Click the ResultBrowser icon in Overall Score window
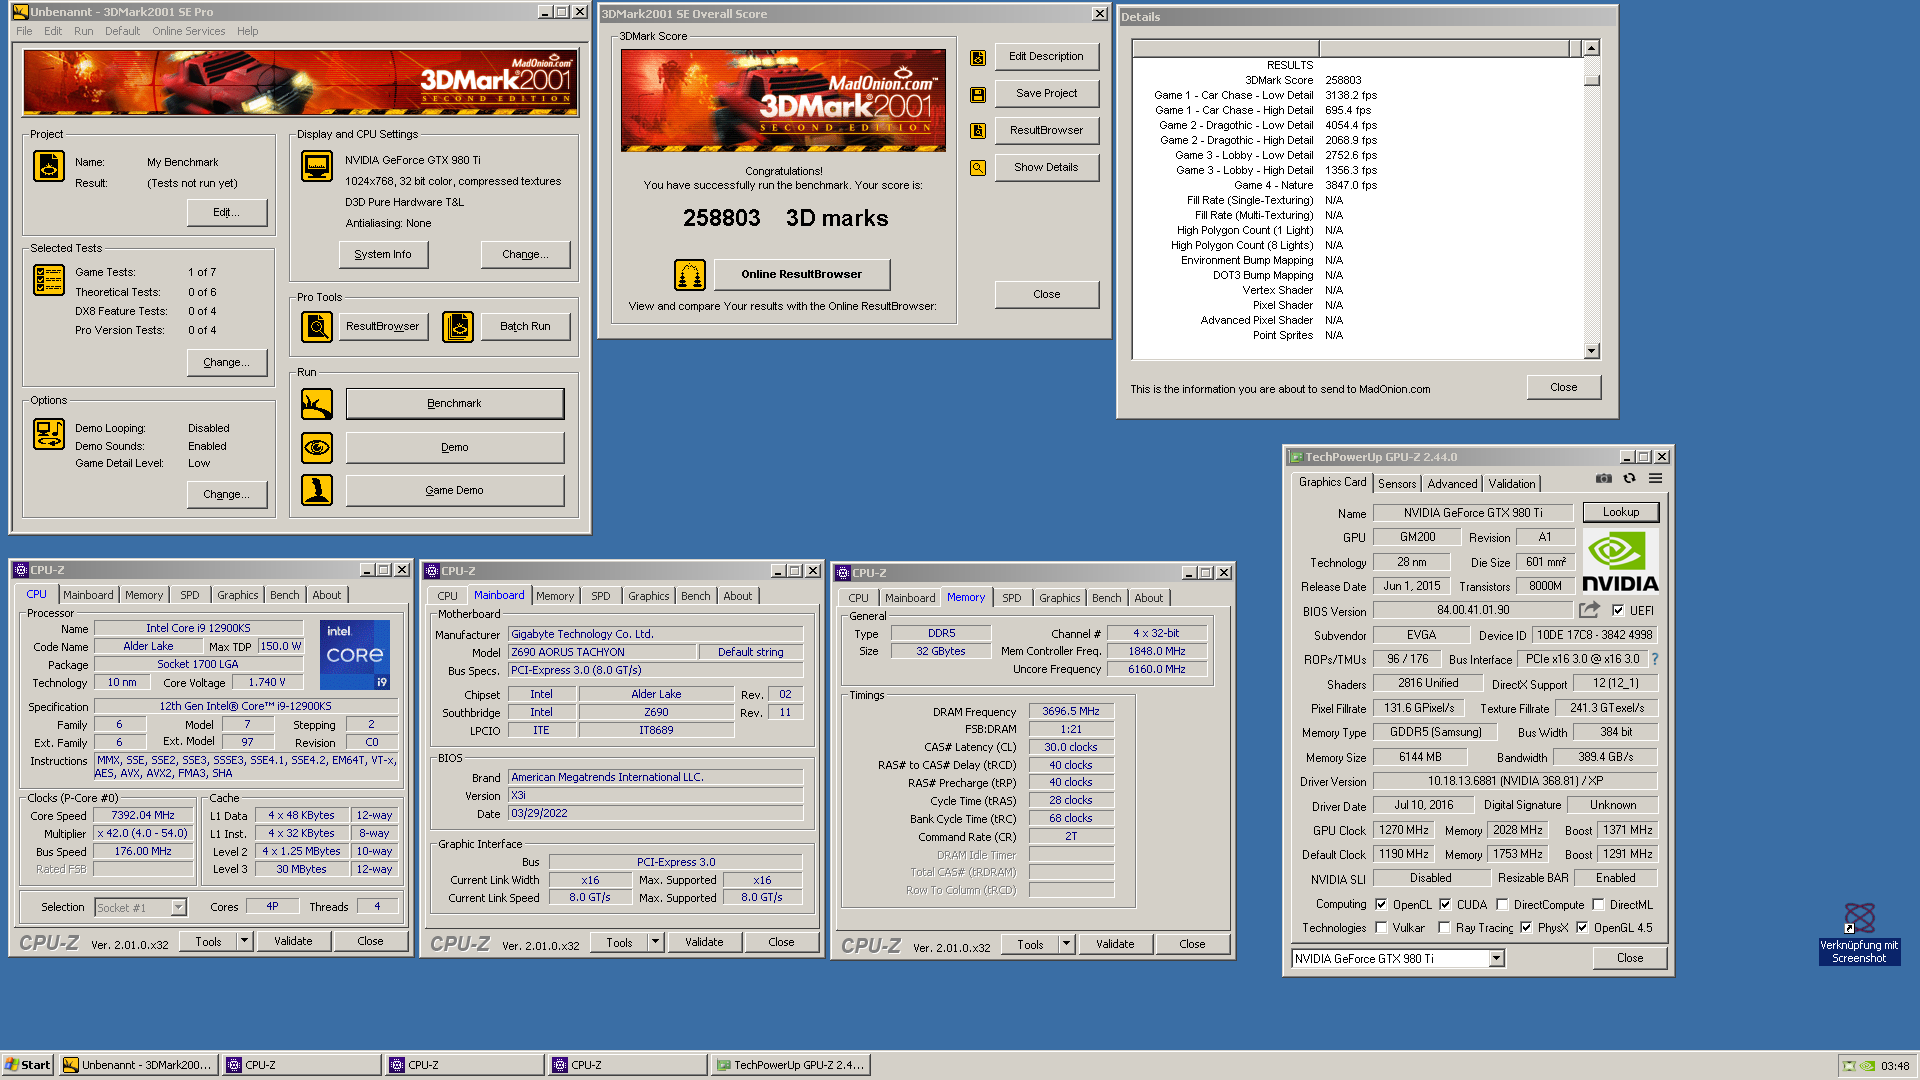This screenshot has height=1080, width=1920. 978,131
